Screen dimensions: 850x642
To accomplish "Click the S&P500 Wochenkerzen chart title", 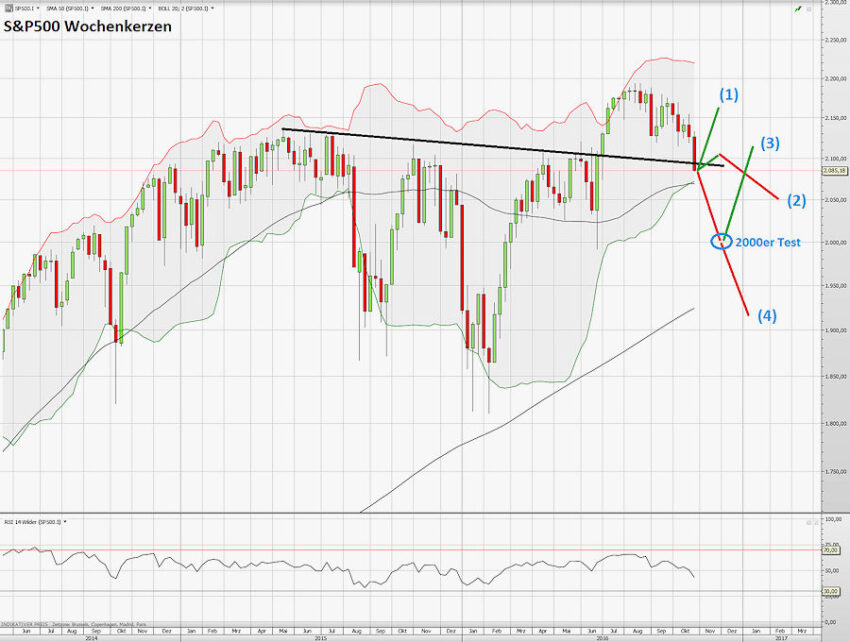I will (88, 27).
